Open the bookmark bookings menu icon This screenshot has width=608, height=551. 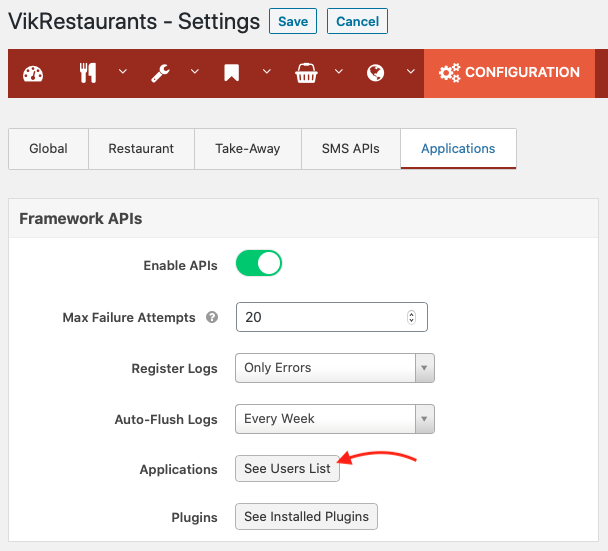pos(231,73)
